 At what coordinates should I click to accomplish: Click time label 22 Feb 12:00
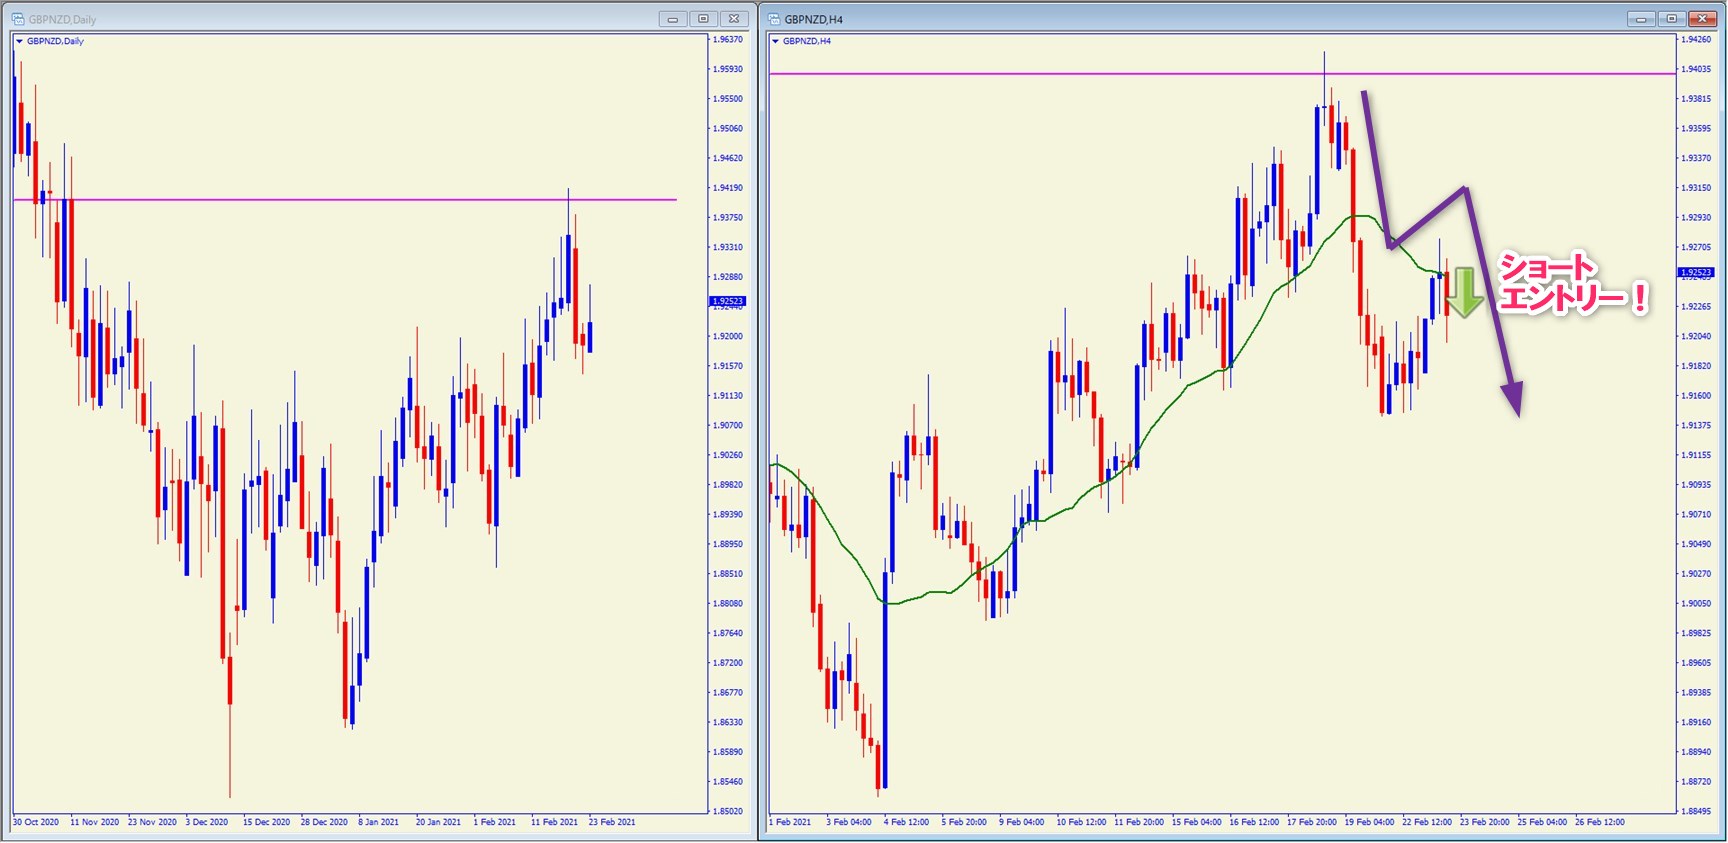(x=1427, y=822)
